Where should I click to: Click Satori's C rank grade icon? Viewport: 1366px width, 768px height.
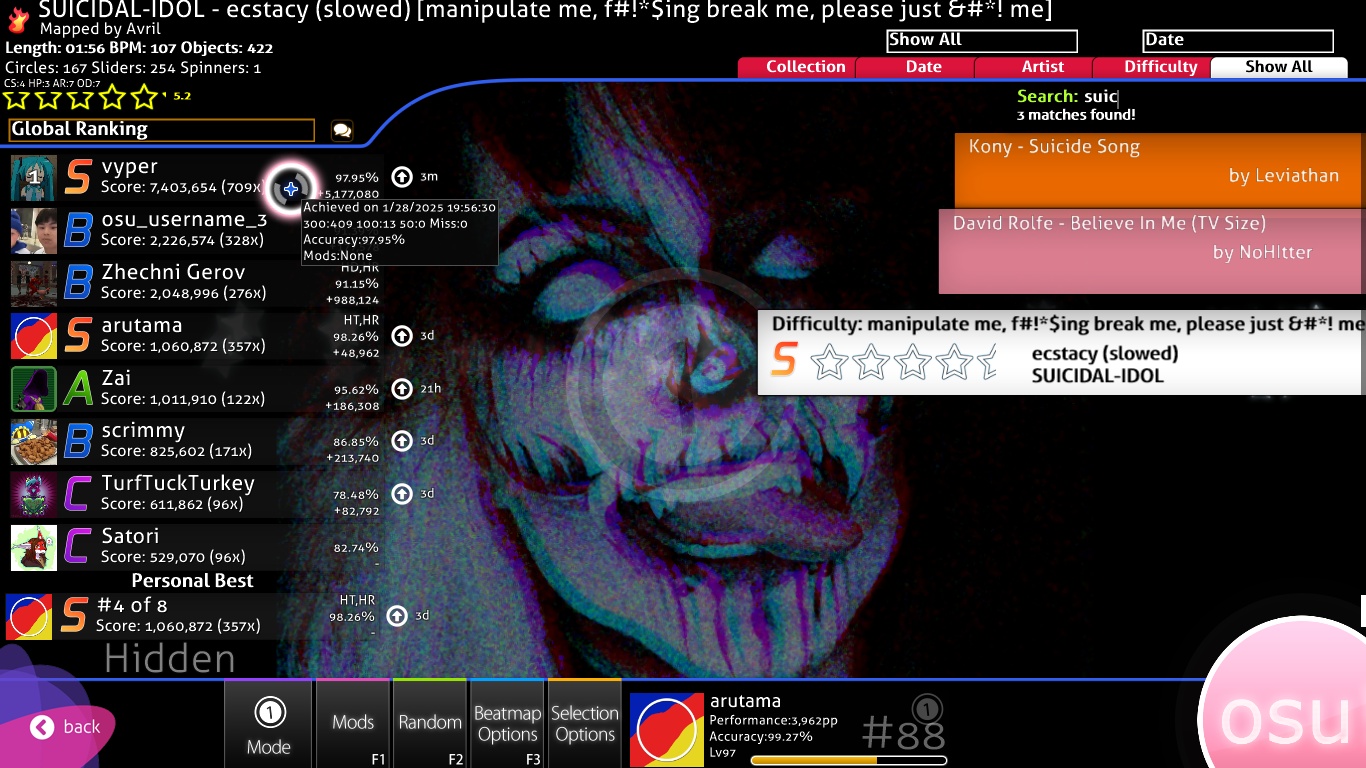[78, 547]
